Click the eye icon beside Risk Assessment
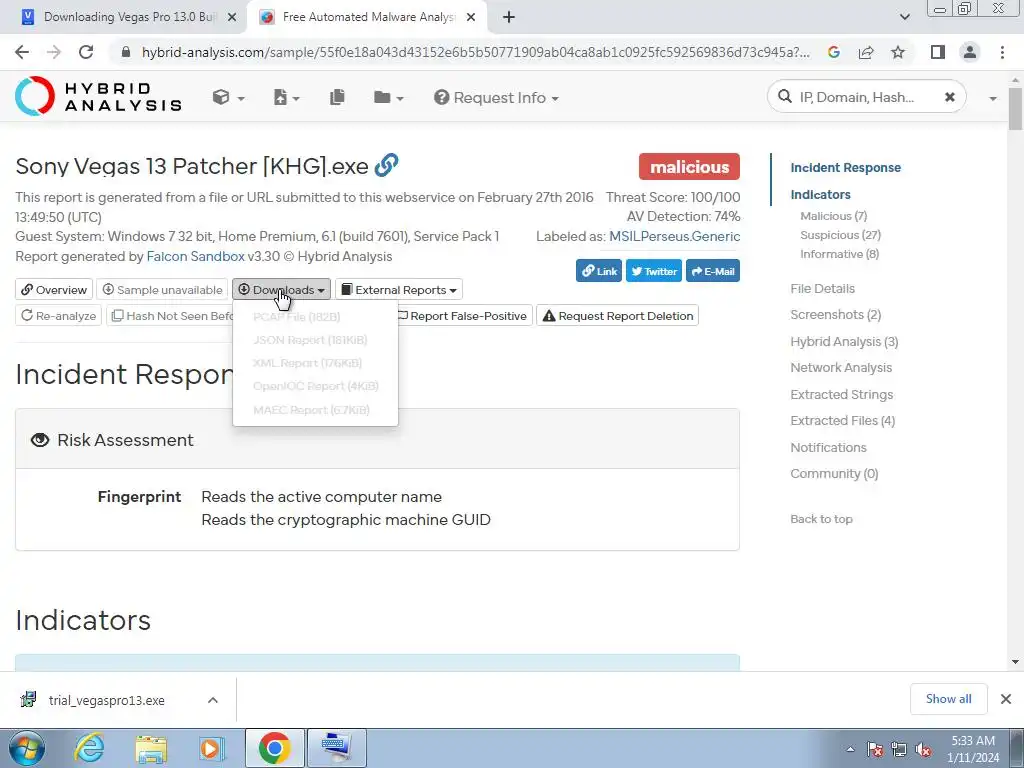 pos(40,440)
